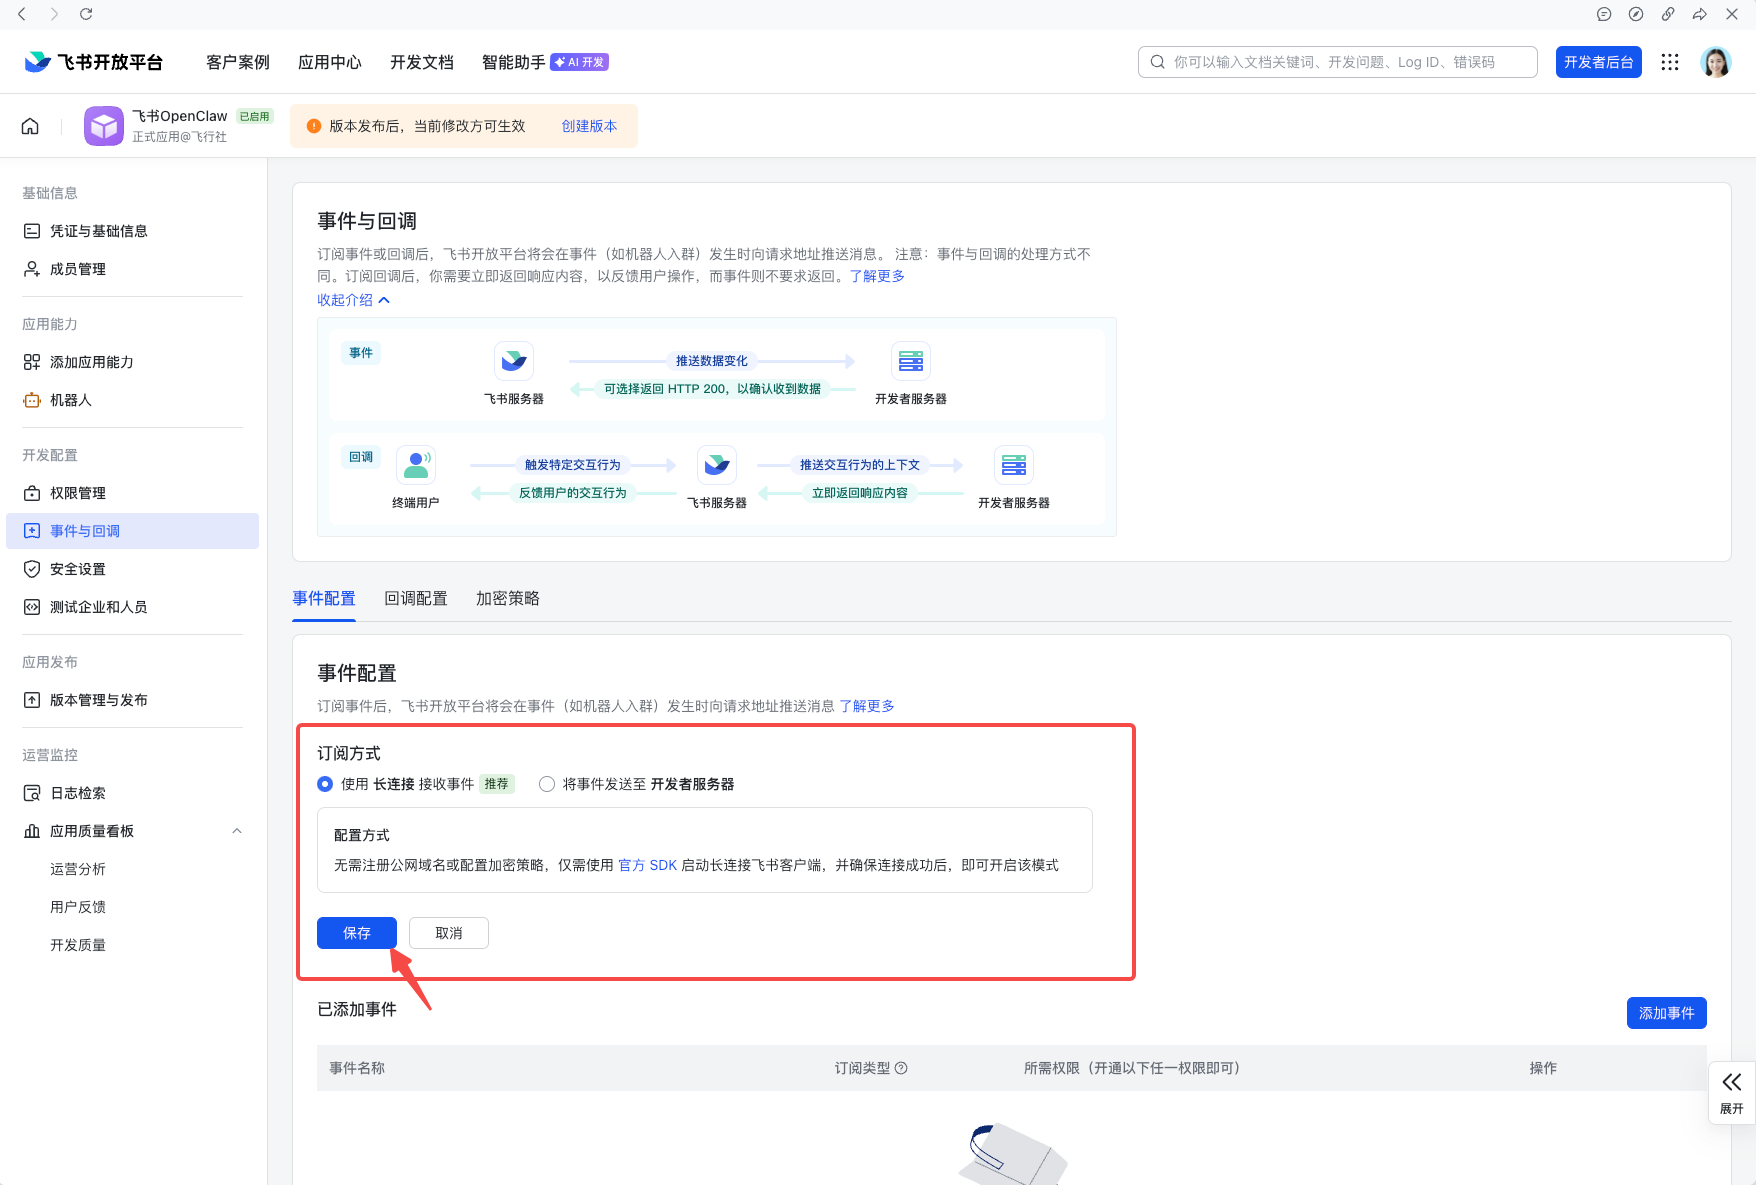Image resolution: width=1756 pixels, height=1185 pixels.
Task: Select 权限管理 in the left sidebar
Action: coord(78,492)
